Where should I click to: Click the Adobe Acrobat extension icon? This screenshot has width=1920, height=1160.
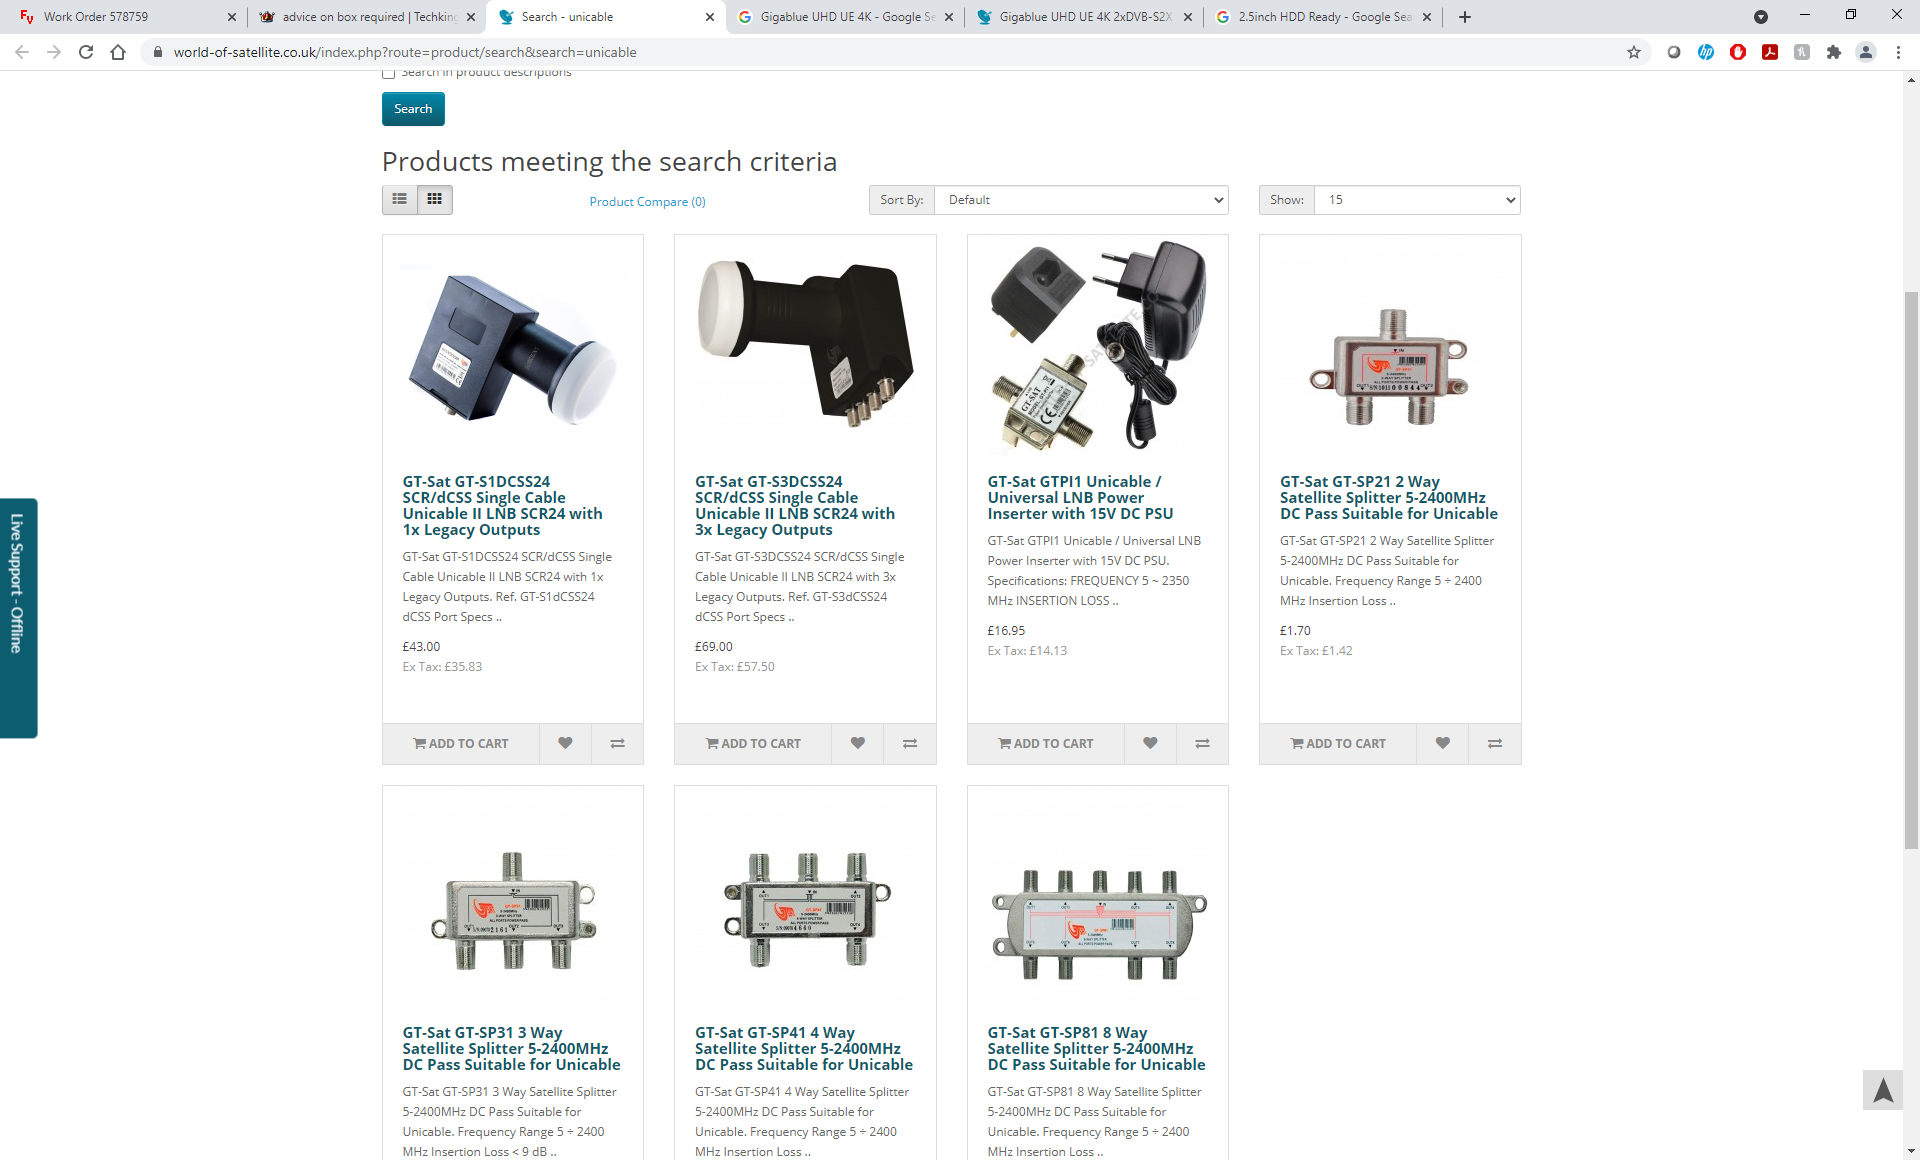[x=1770, y=52]
